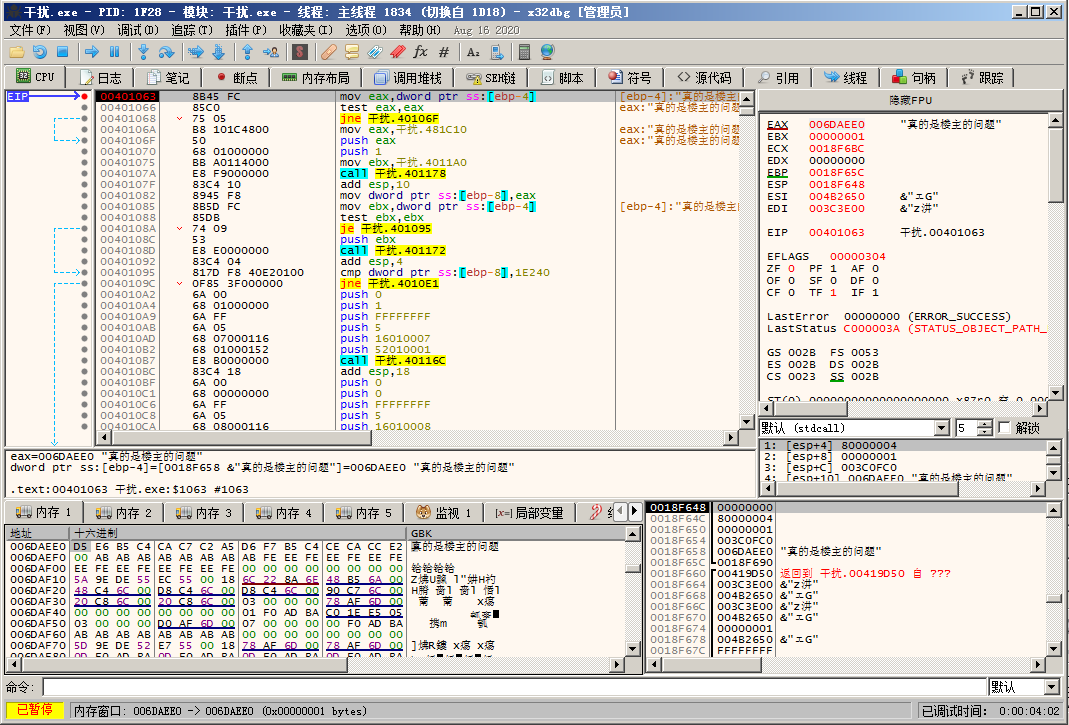Open the Scylla plugin icon
1069x725 pixels.
pyautogui.click(x=302, y=52)
